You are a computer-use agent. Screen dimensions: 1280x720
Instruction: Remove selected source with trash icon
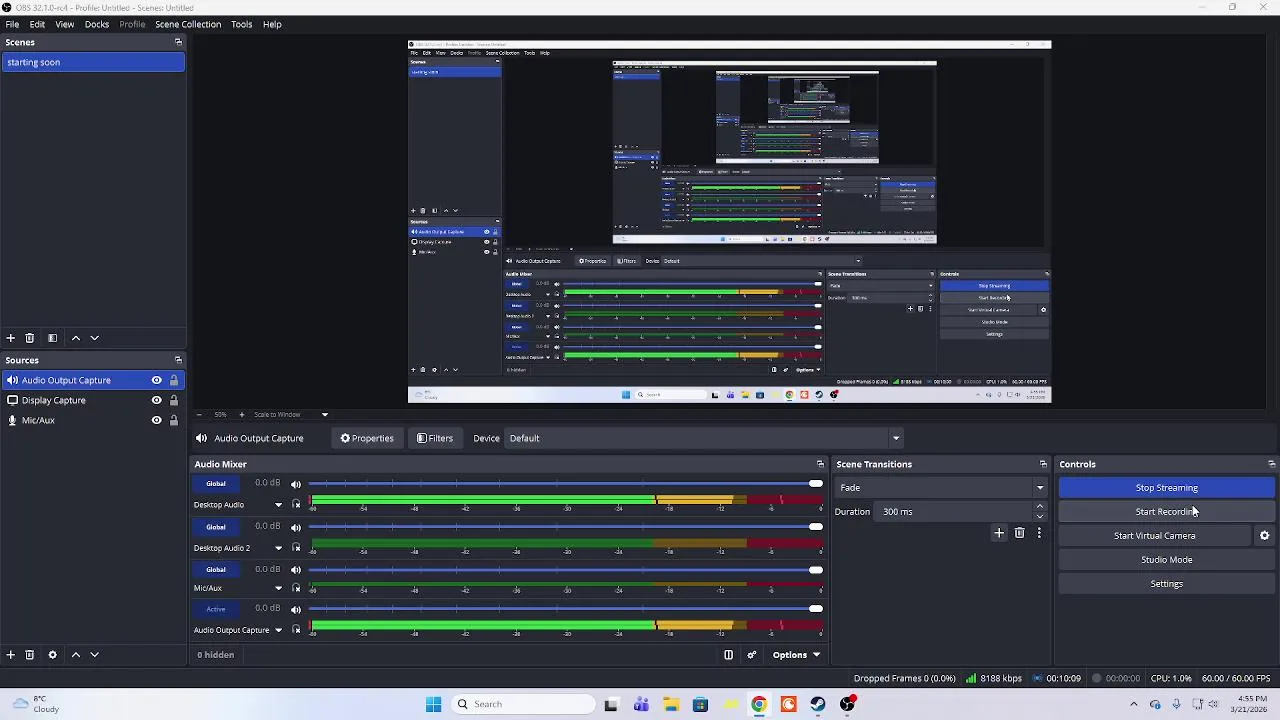29,655
